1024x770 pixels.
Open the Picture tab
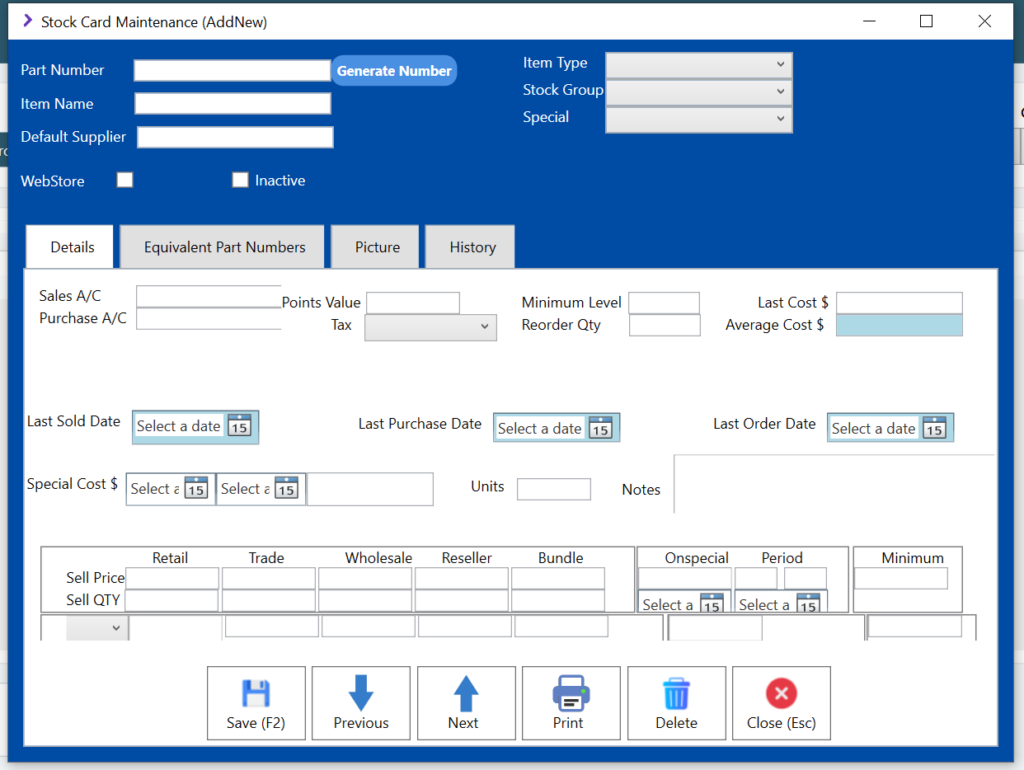(x=377, y=247)
